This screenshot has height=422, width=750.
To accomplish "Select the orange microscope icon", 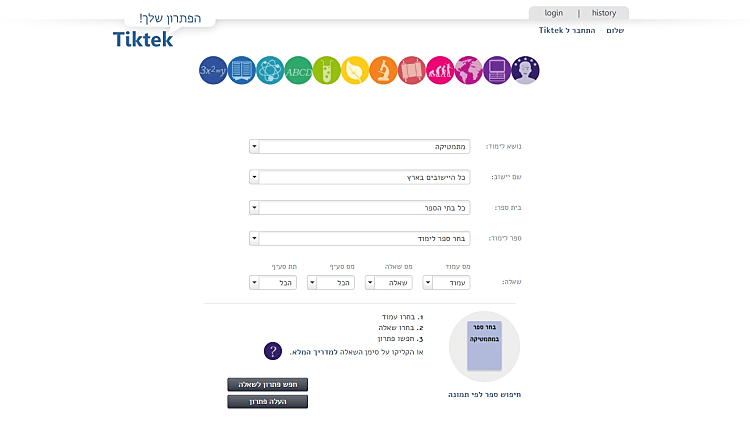I will pyautogui.click(x=383, y=70).
